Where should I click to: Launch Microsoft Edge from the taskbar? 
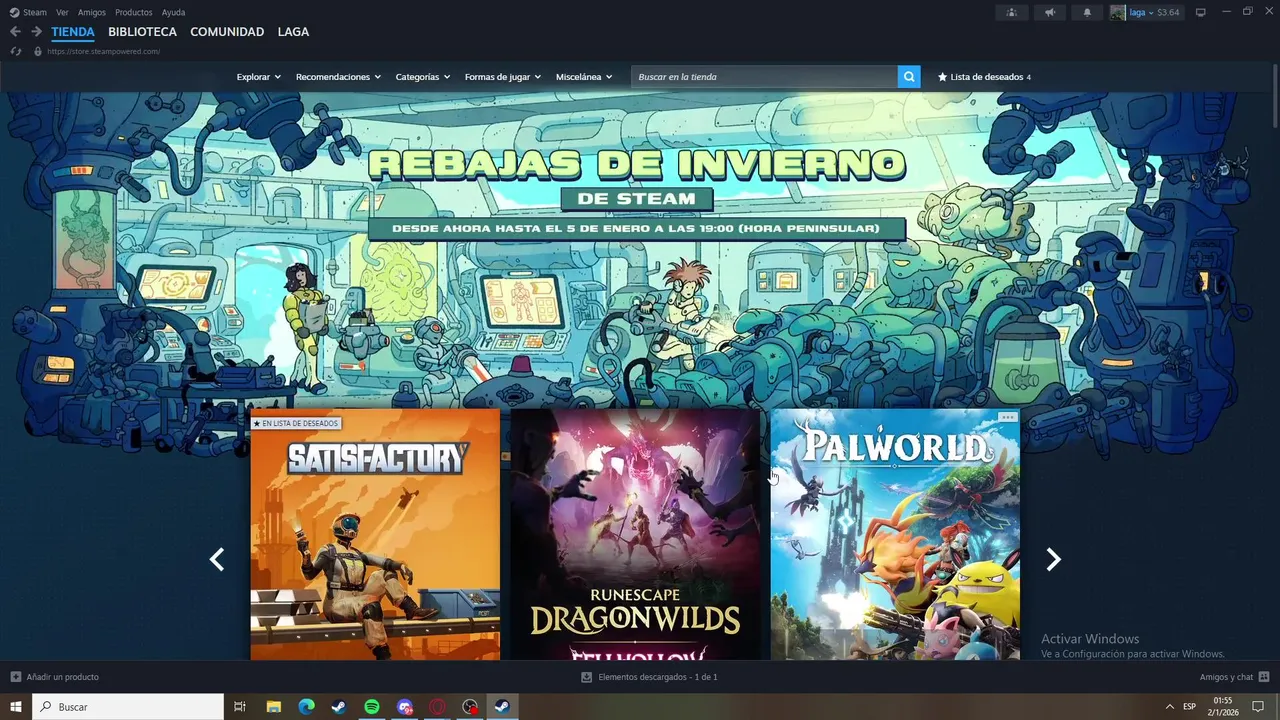coord(306,707)
